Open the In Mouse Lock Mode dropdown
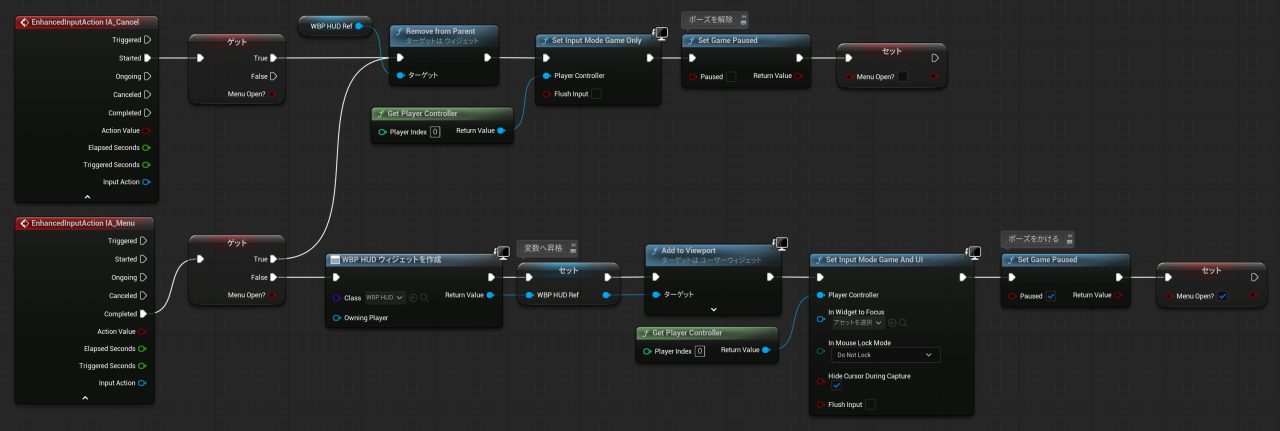Image resolution: width=1280 pixels, height=431 pixels. 884,355
